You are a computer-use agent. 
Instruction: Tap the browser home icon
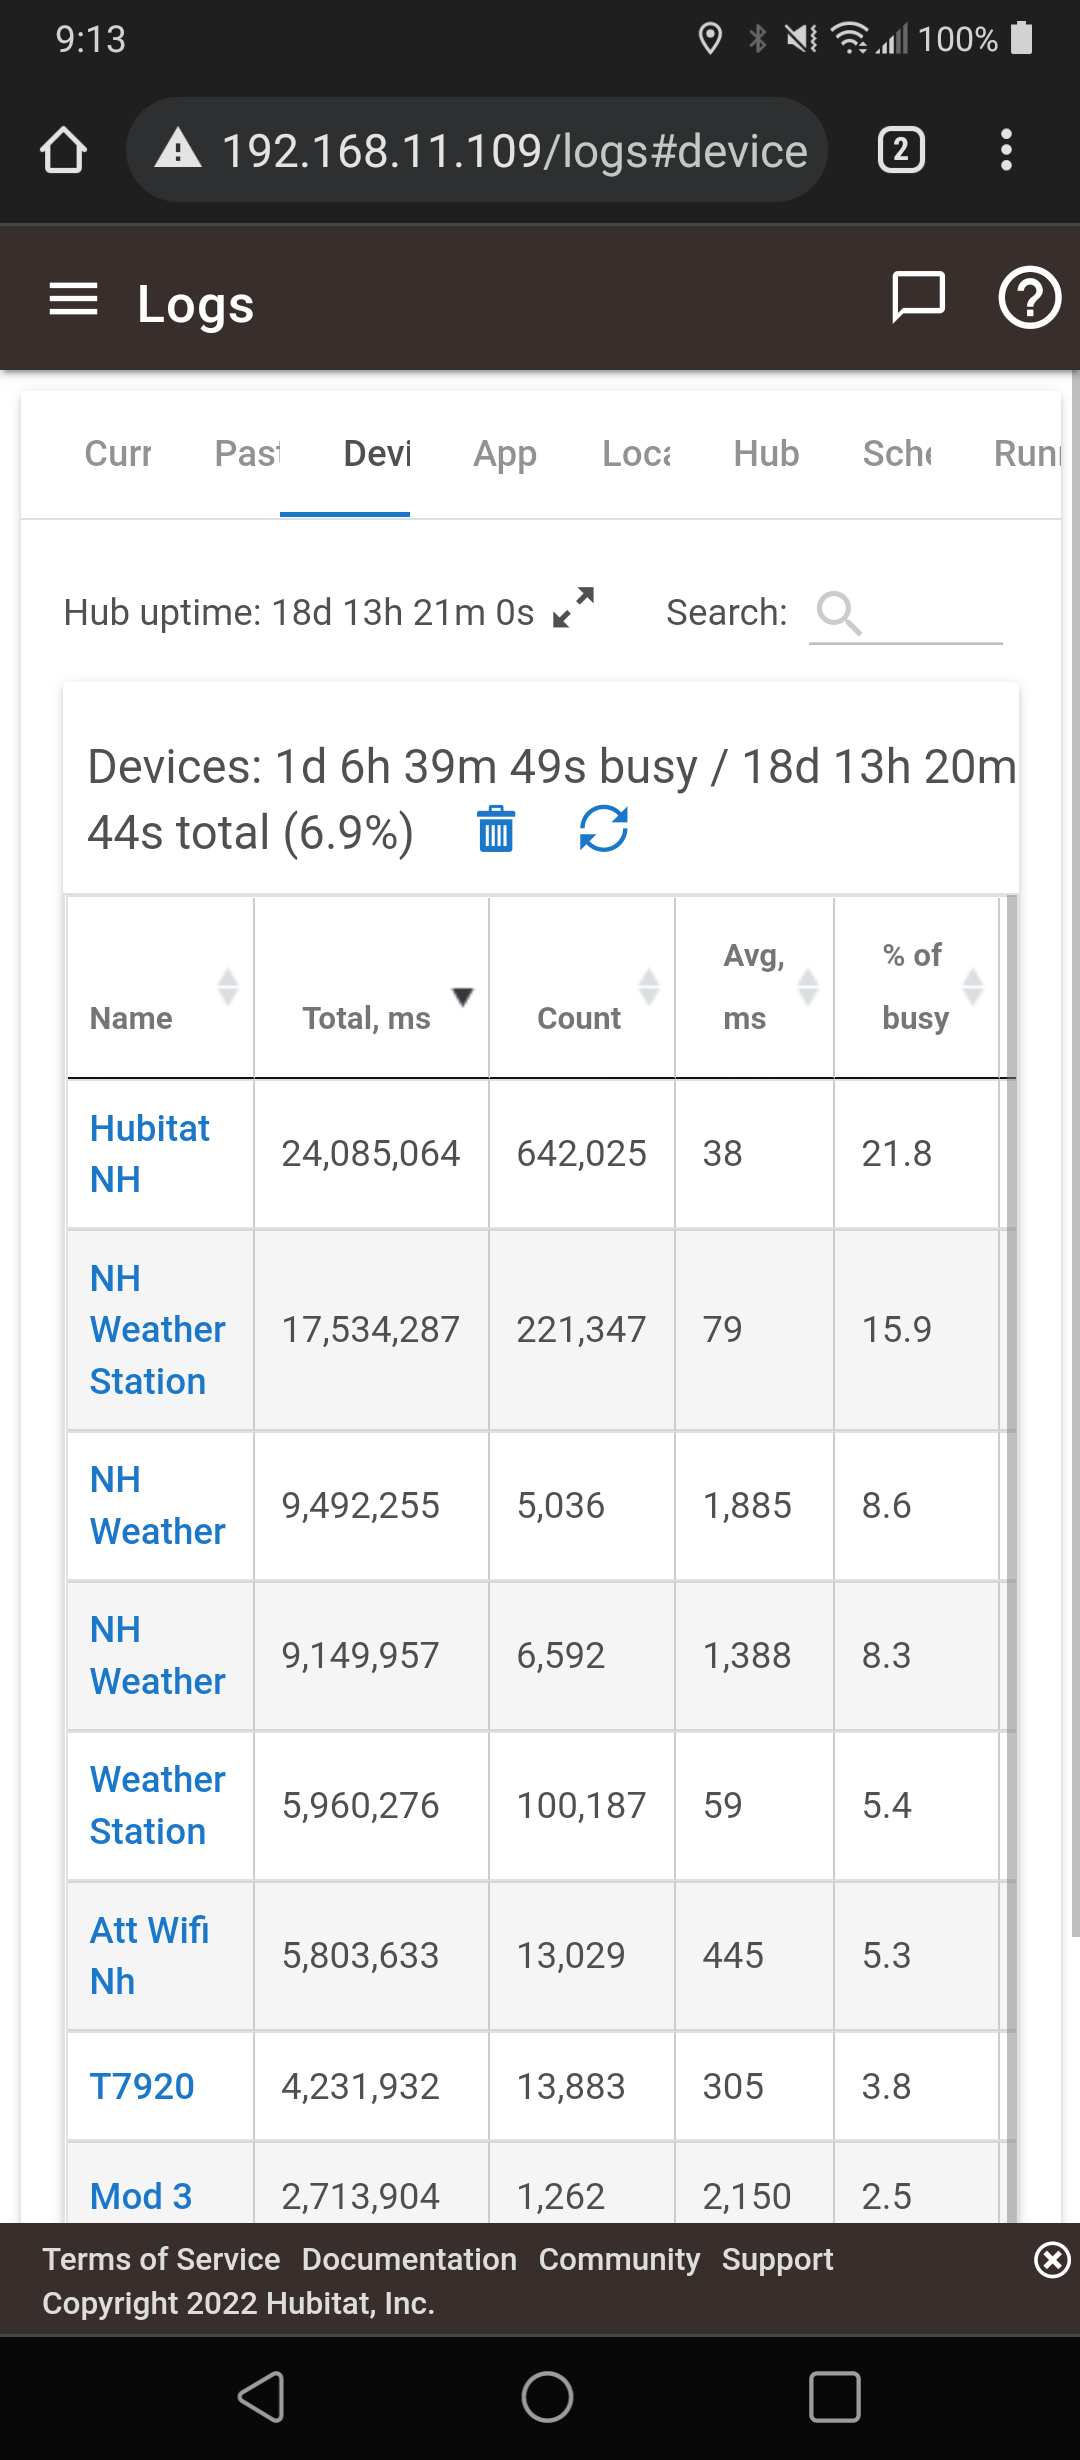click(x=63, y=151)
